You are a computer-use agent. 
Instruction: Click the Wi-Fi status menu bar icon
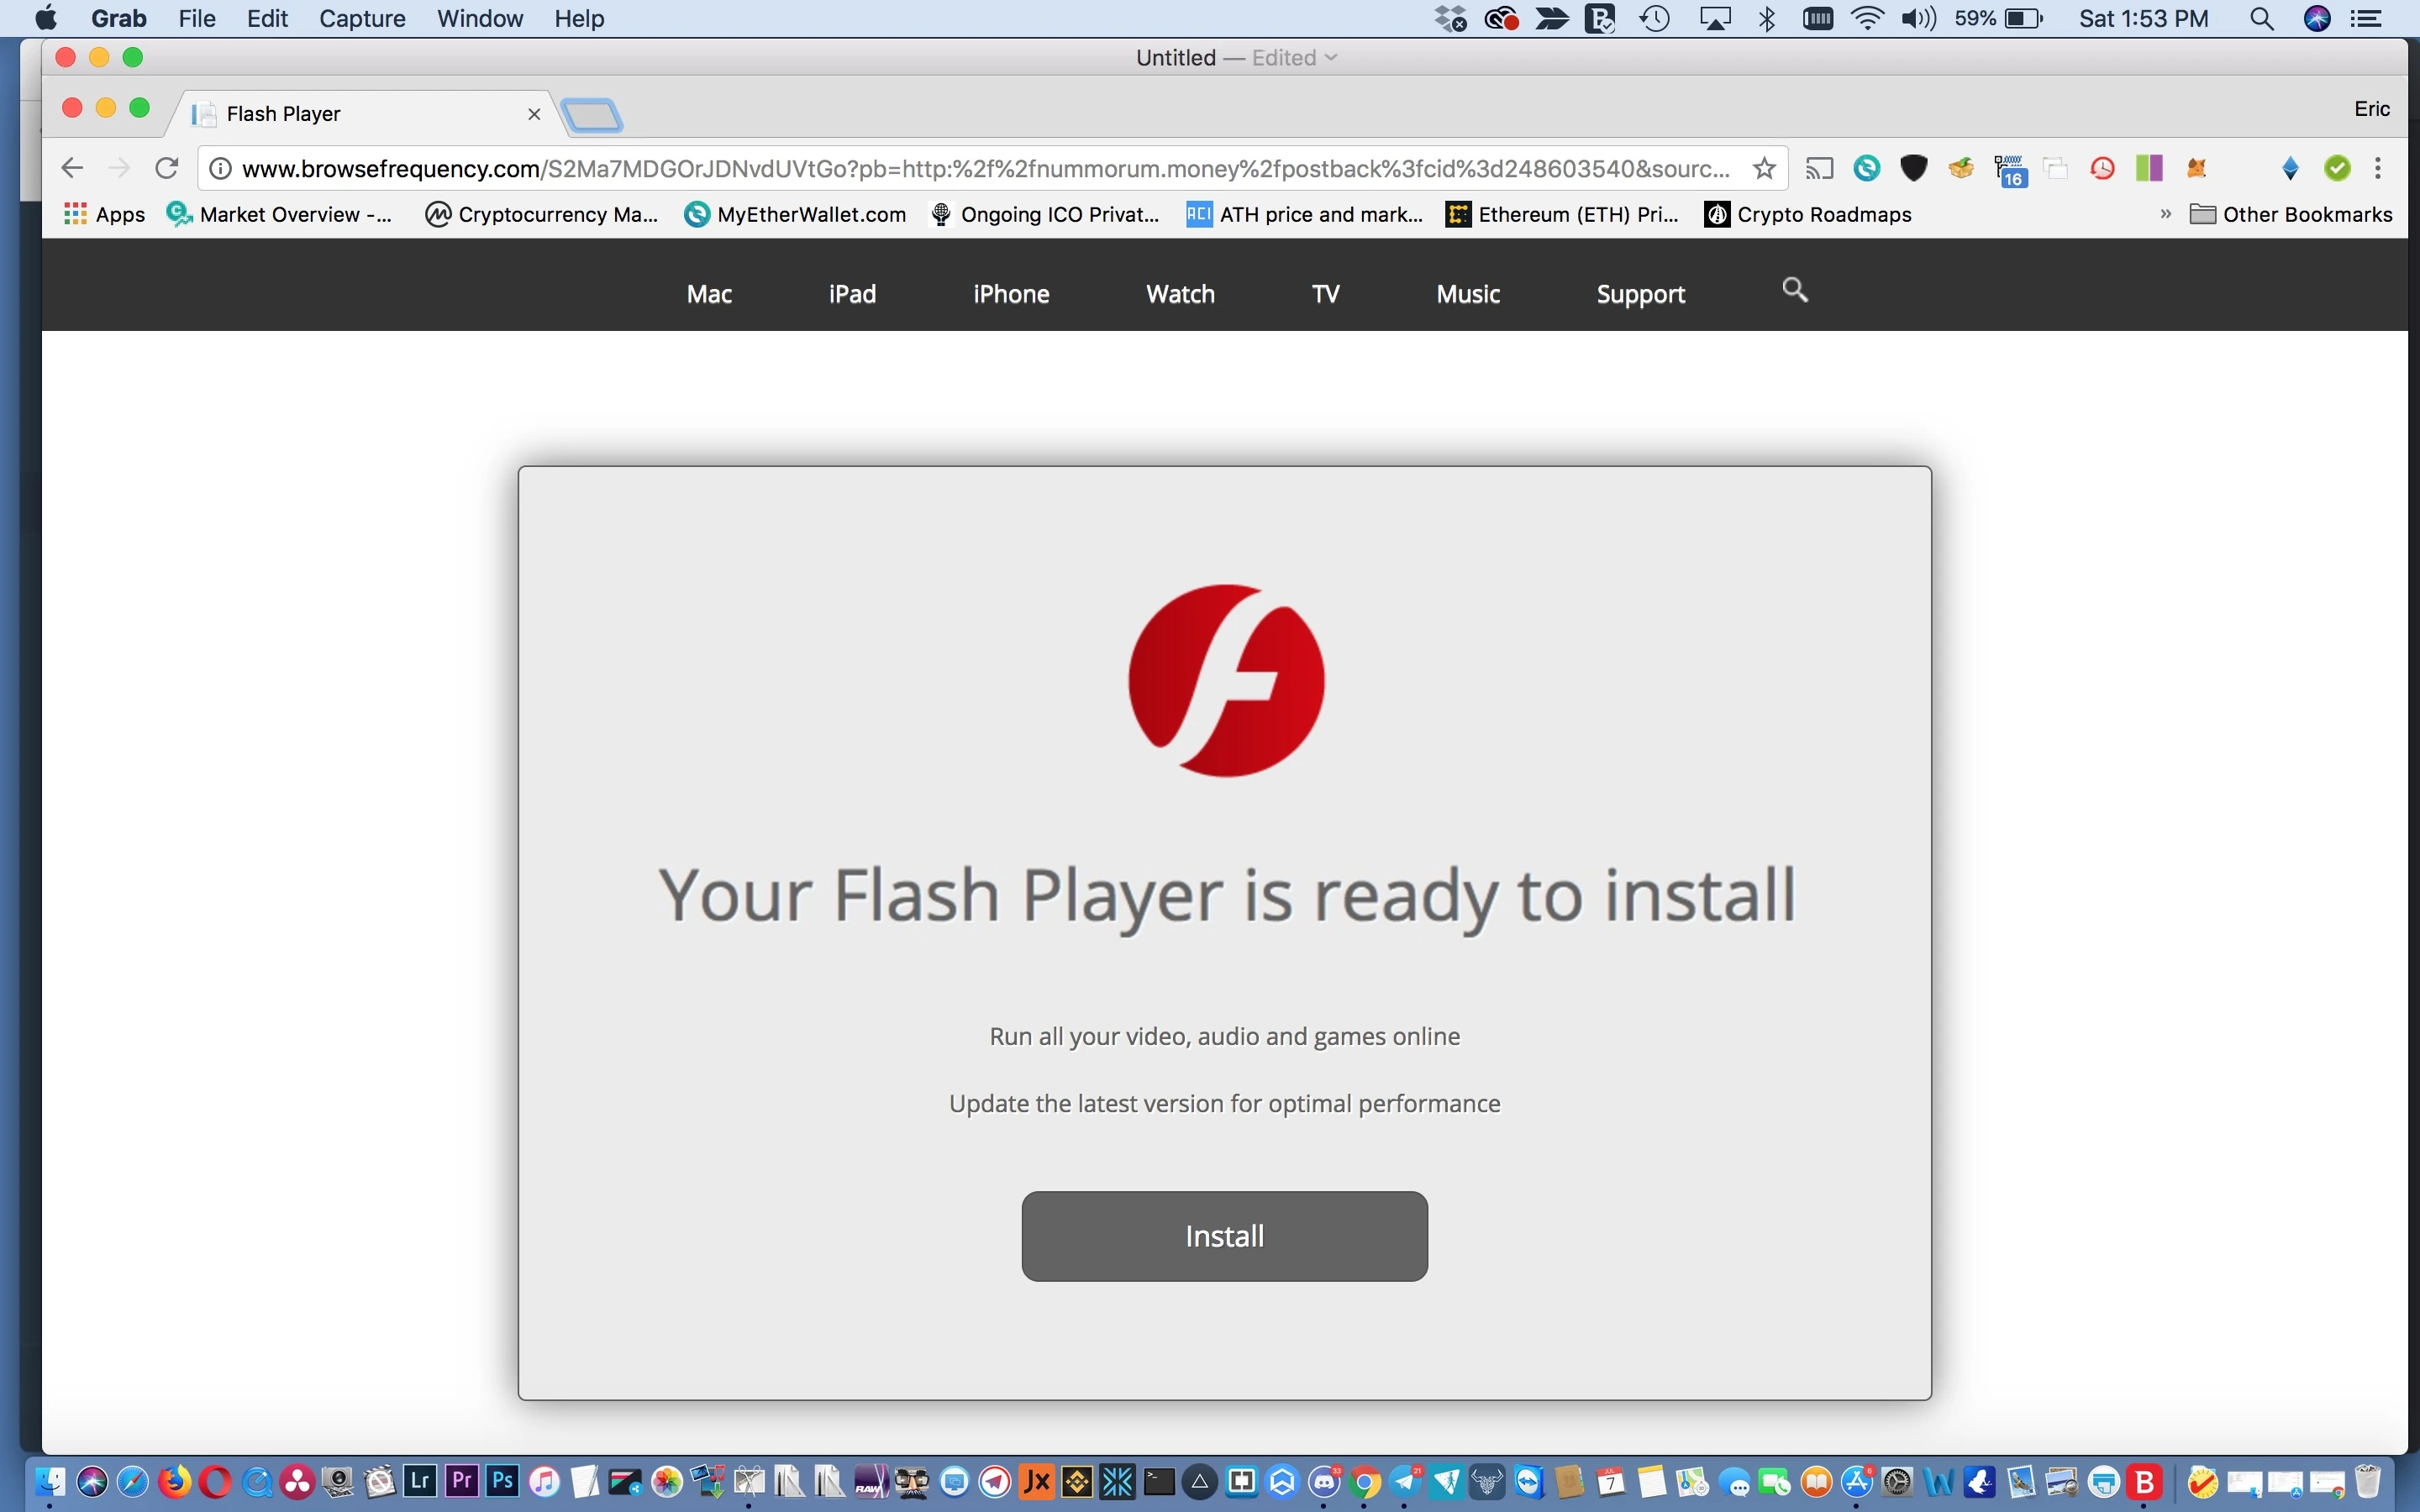(x=1866, y=18)
